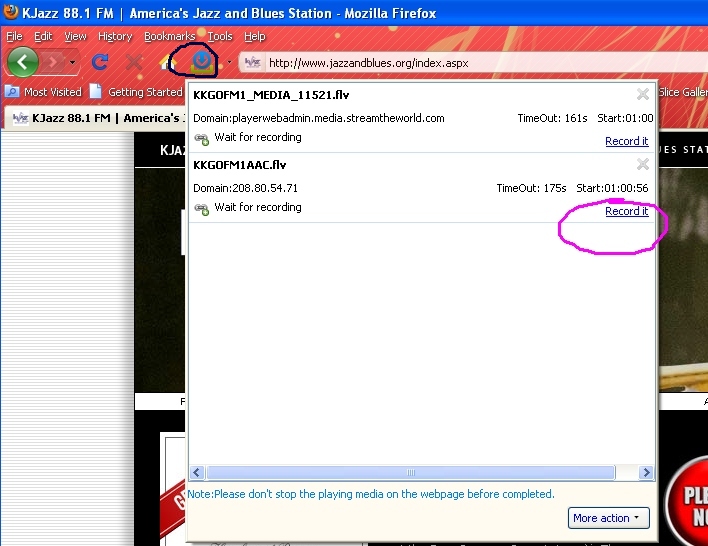This screenshot has height=546, width=708.
Task: Click status icon beside KKGOFM1_MEDIA_11521.flv Wait for recording
Action: 201,139
